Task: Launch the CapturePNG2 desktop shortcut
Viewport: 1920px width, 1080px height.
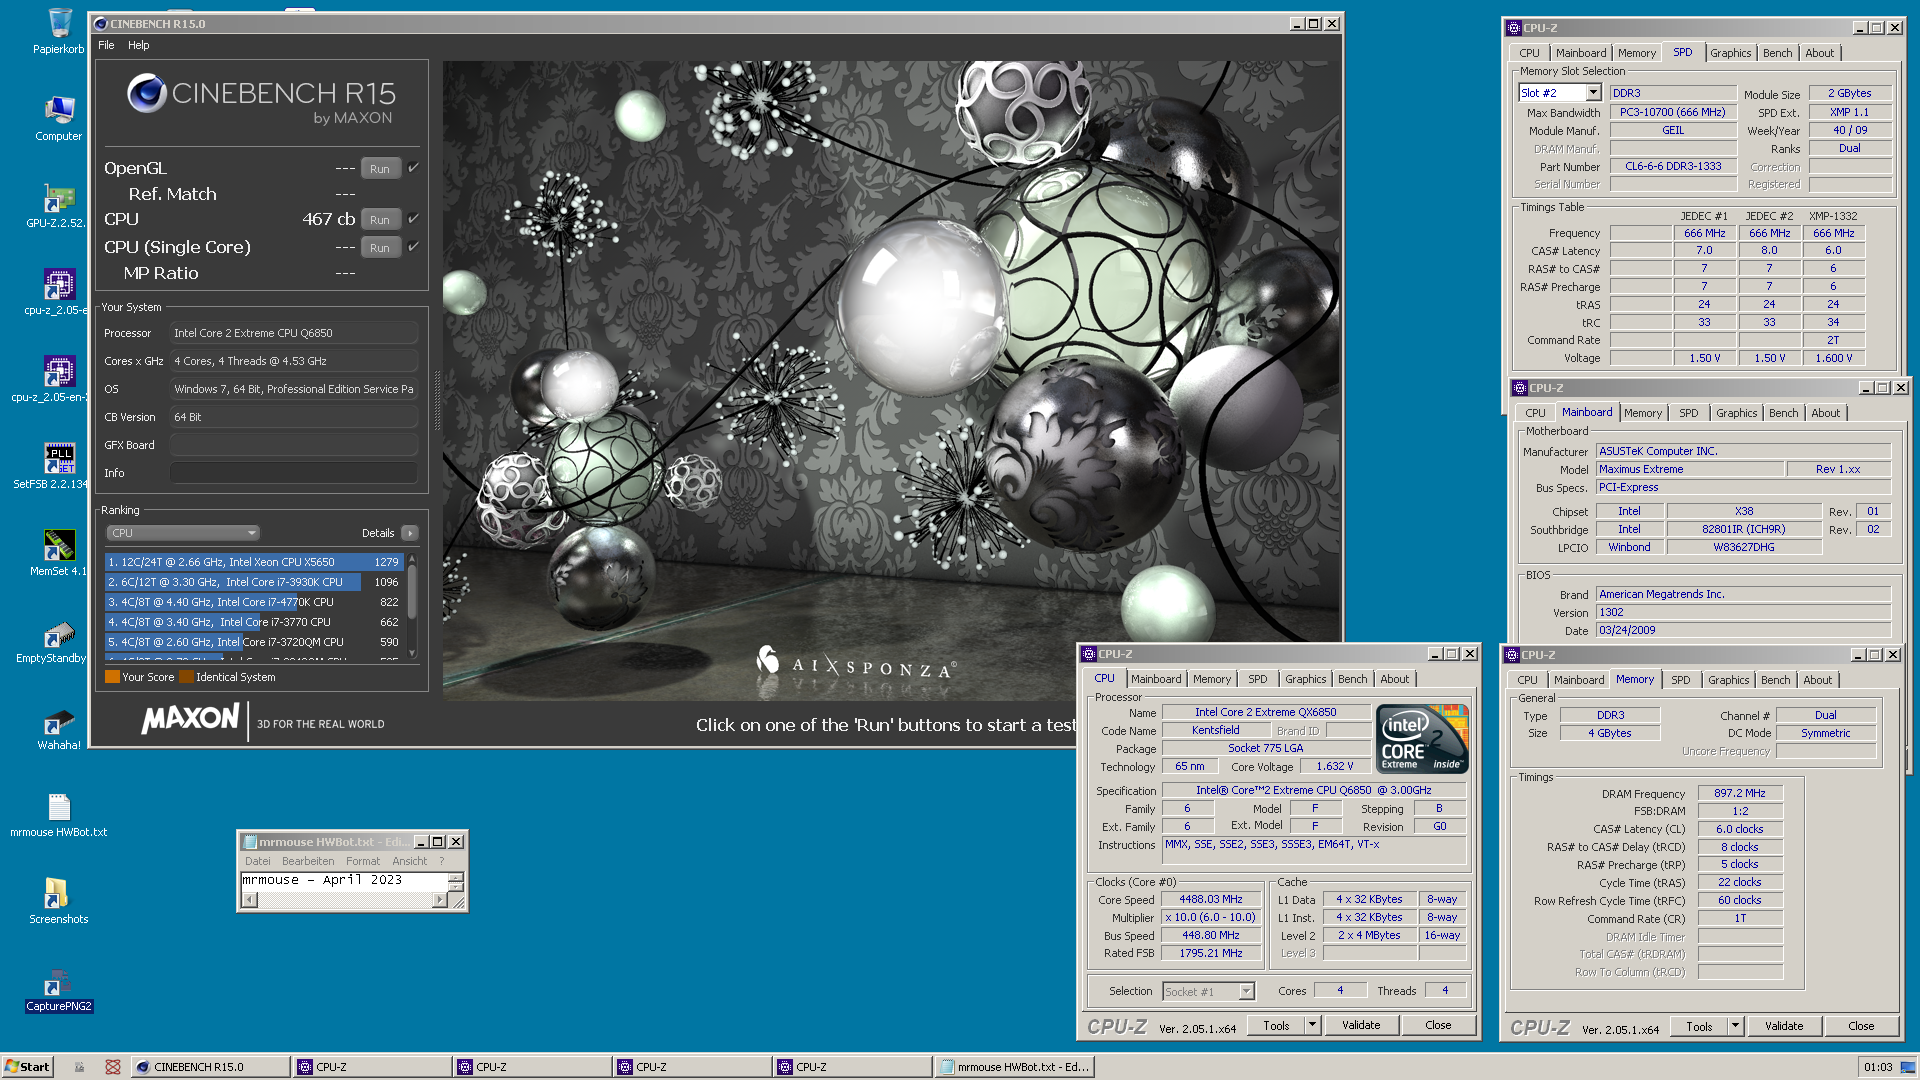Action: point(59,988)
